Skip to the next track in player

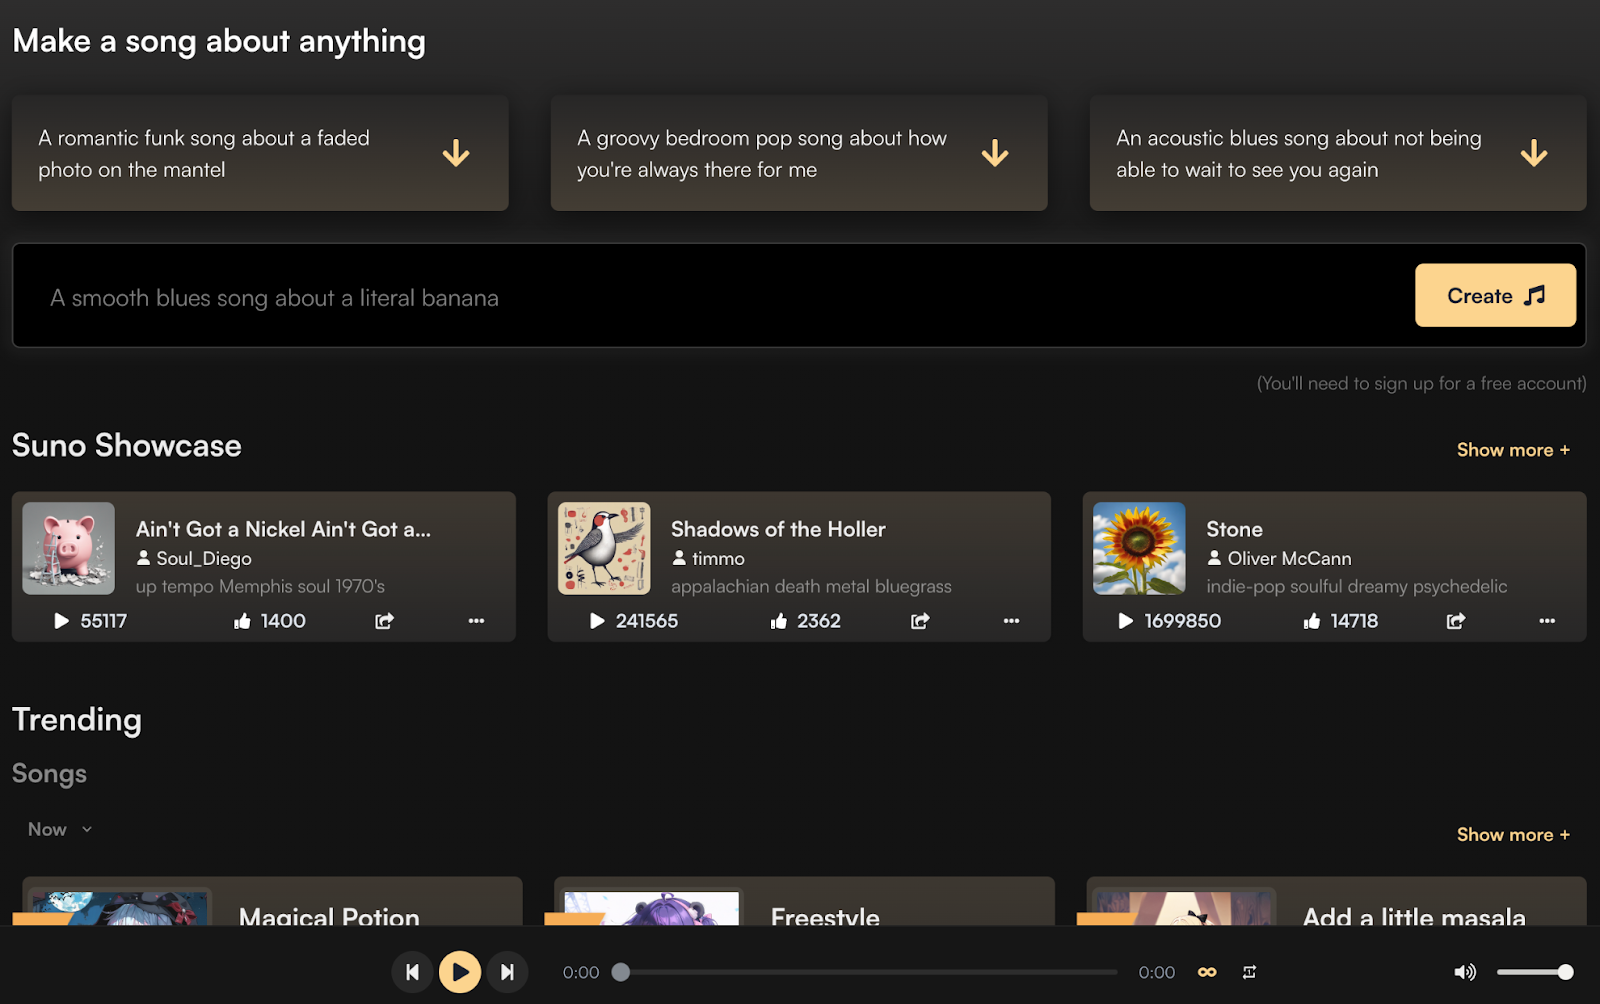click(x=507, y=972)
